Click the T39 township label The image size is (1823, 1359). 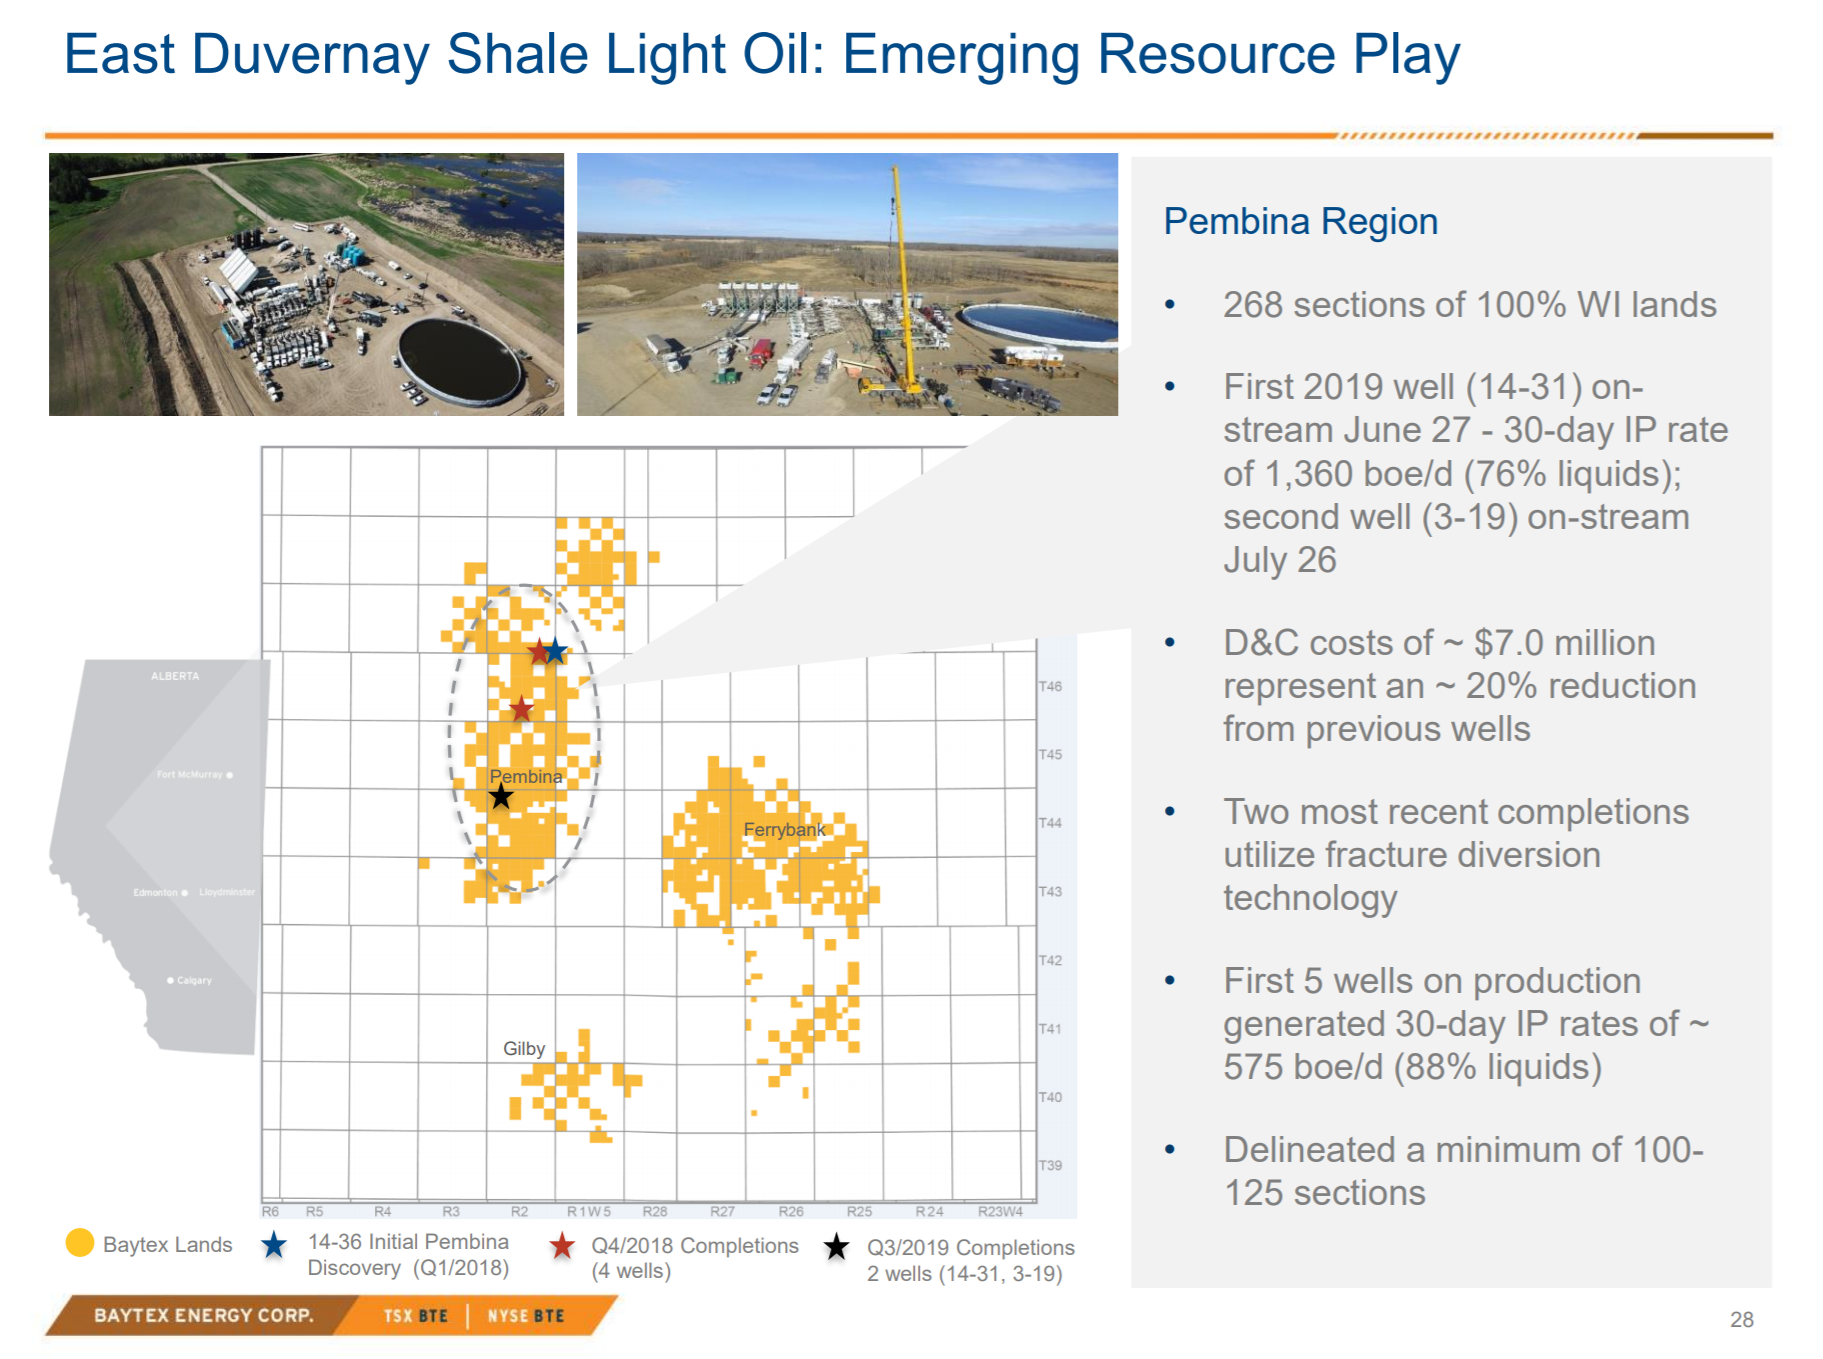[1050, 1166]
